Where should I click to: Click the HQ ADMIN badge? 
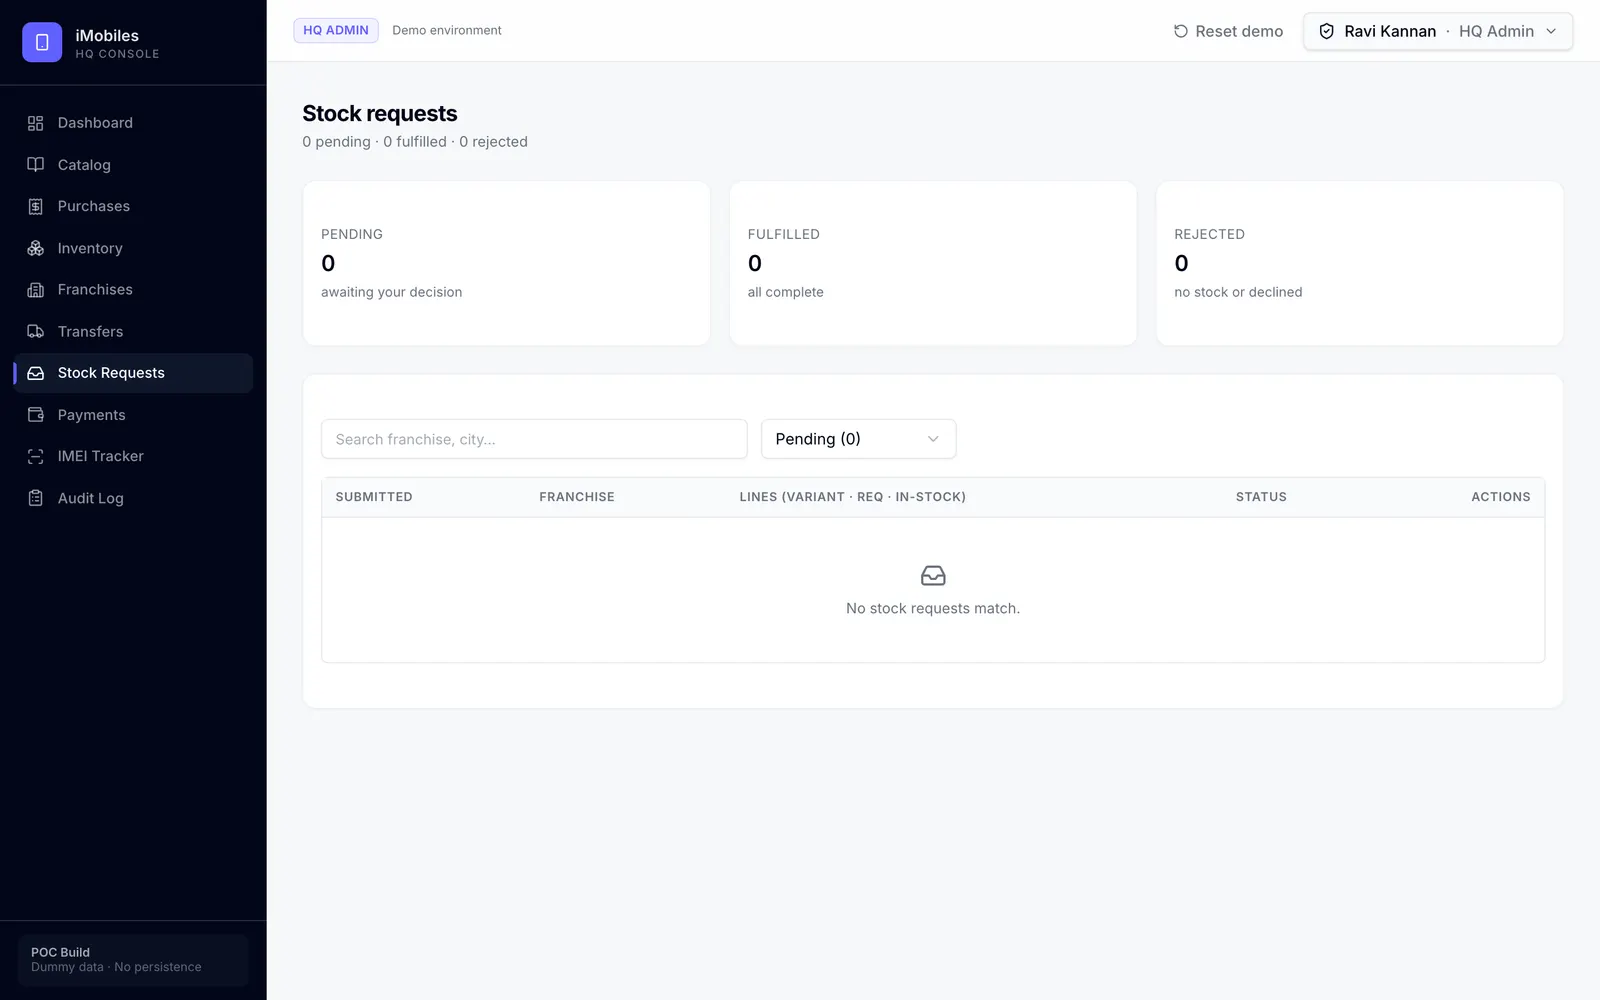point(336,30)
